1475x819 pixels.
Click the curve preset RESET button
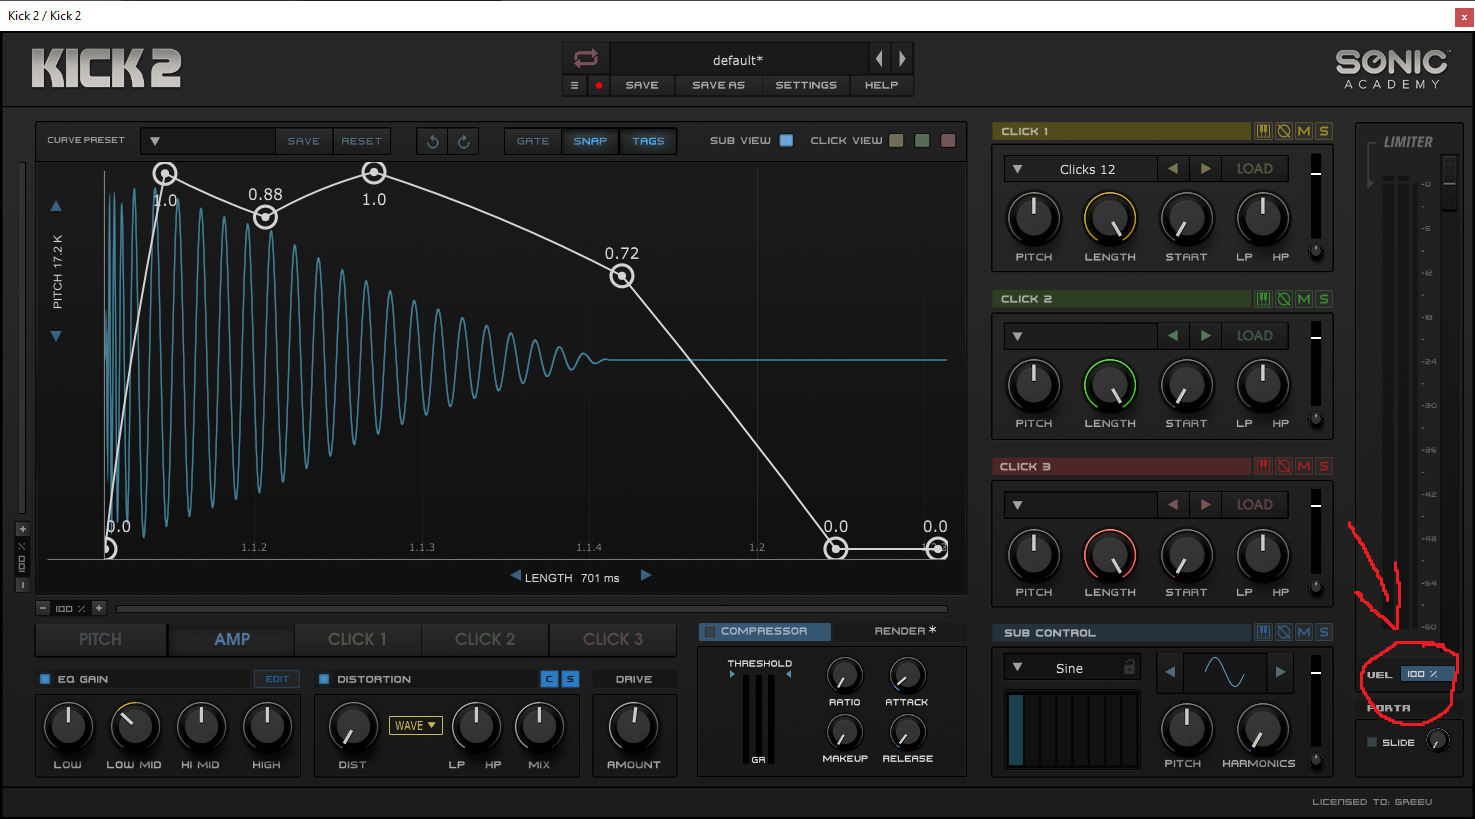362,141
